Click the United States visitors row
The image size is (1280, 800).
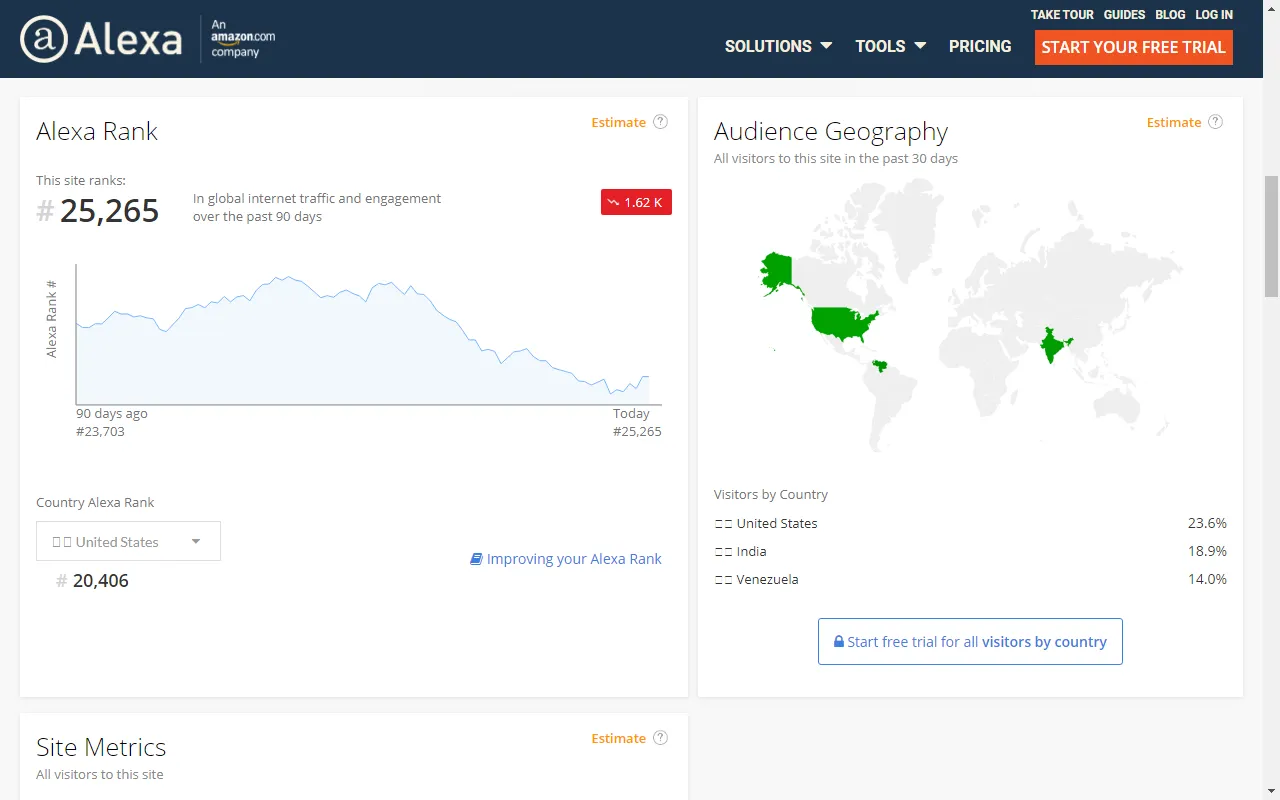pos(970,523)
